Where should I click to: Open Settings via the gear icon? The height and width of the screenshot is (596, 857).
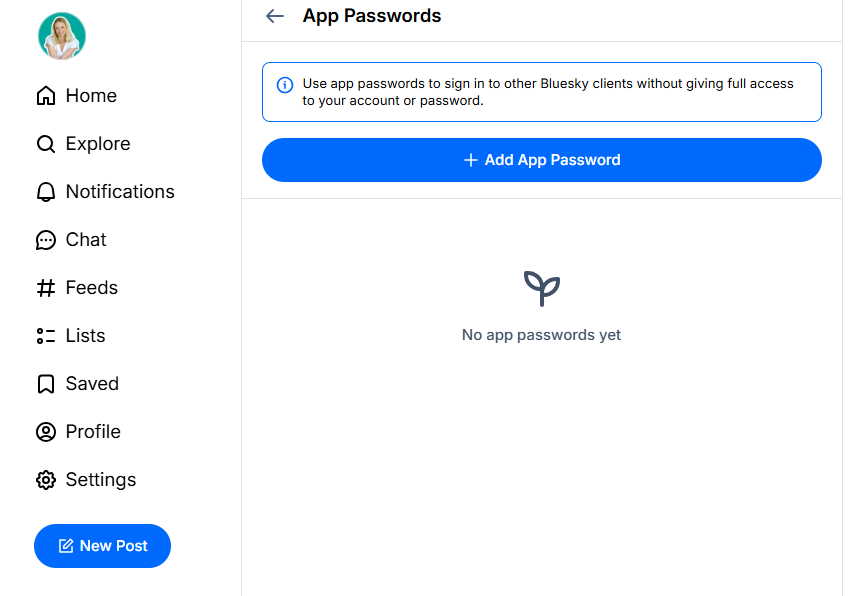[46, 479]
